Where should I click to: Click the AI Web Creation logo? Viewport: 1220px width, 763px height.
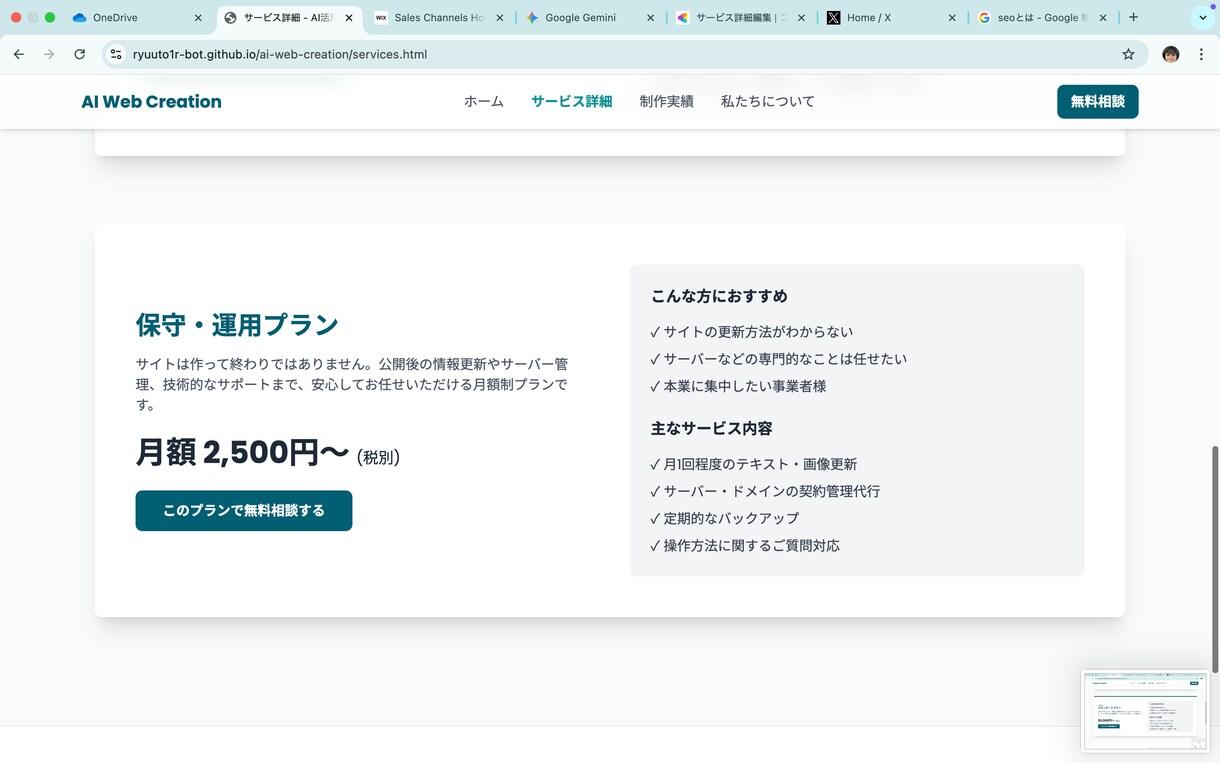pyautogui.click(x=151, y=101)
